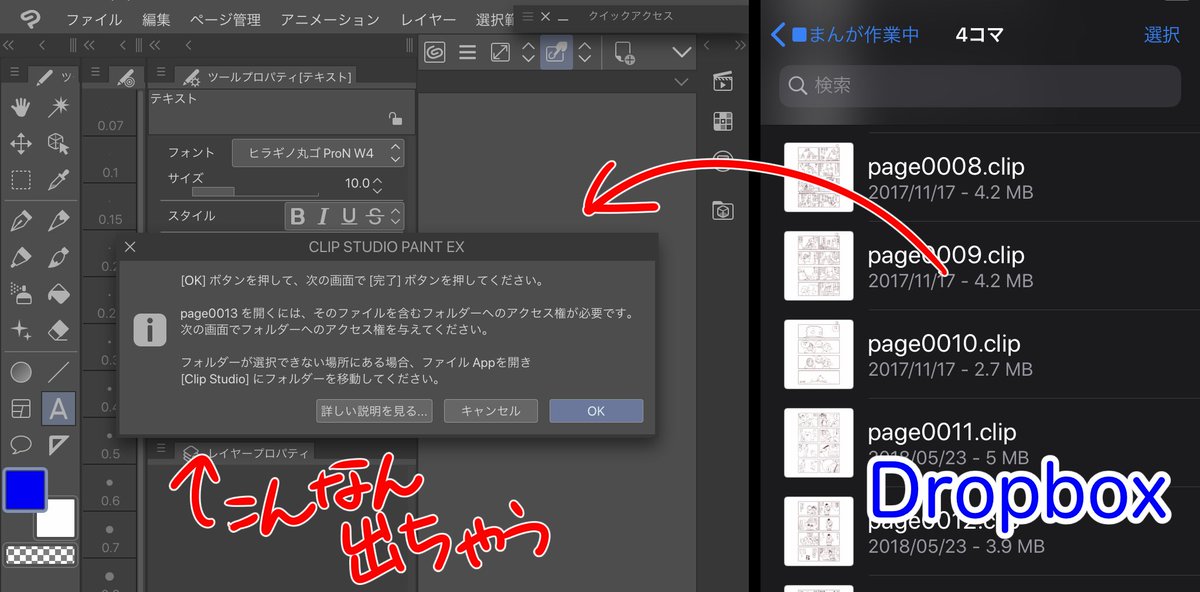The image size is (1200, 592).
Task: Select the Text tool
Action: tap(59, 408)
